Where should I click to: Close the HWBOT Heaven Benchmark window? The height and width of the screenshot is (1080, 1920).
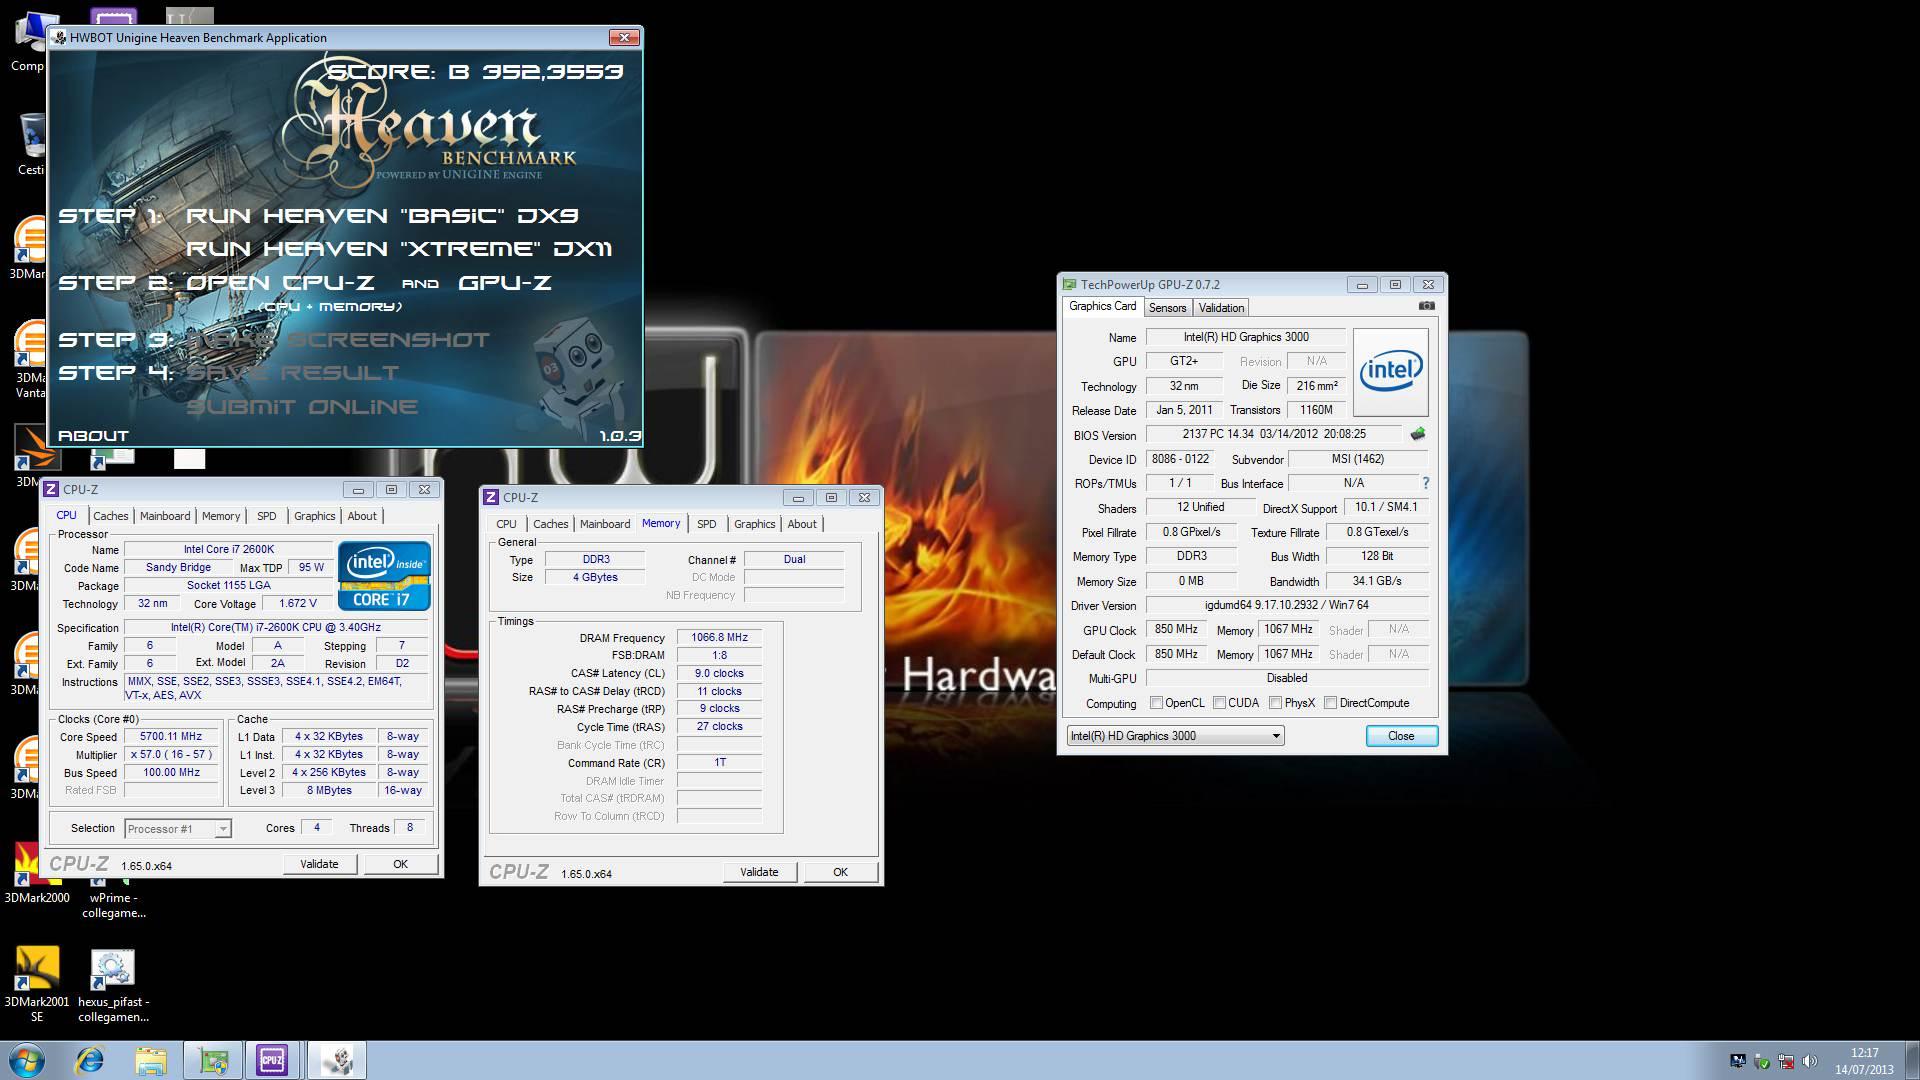click(x=624, y=38)
